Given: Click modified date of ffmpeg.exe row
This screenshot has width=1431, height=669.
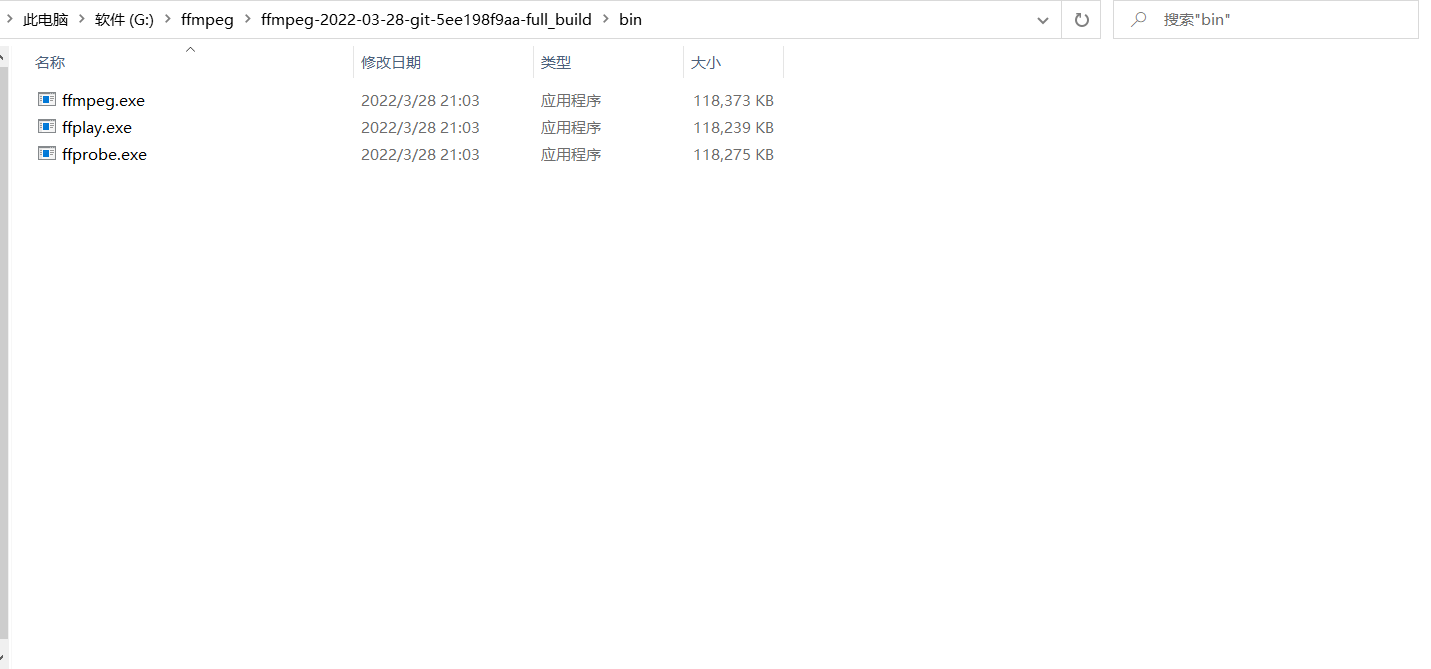Looking at the screenshot, I should [x=420, y=100].
